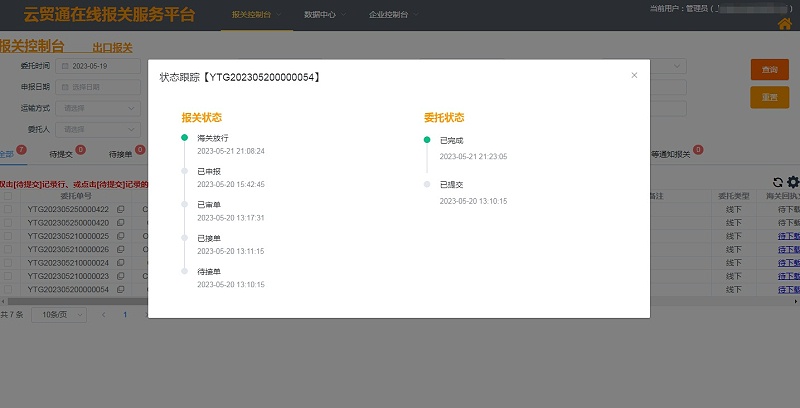
Task: Open table column settings gear
Action: (793, 182)
